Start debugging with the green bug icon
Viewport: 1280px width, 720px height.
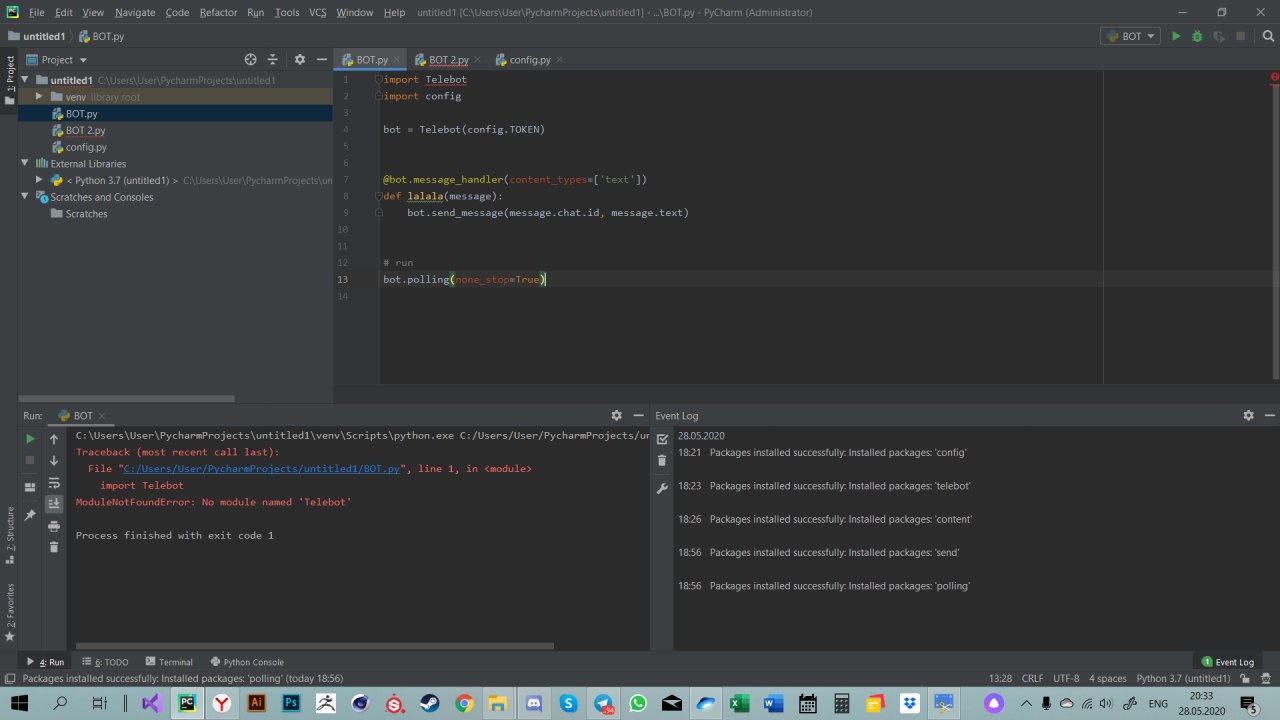(1197, 36)
